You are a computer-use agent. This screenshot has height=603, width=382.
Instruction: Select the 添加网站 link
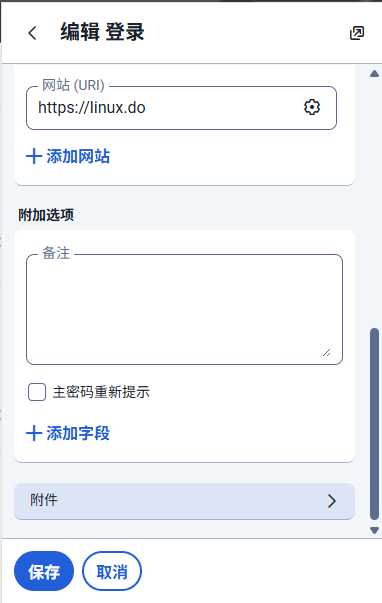click(68, 157)
